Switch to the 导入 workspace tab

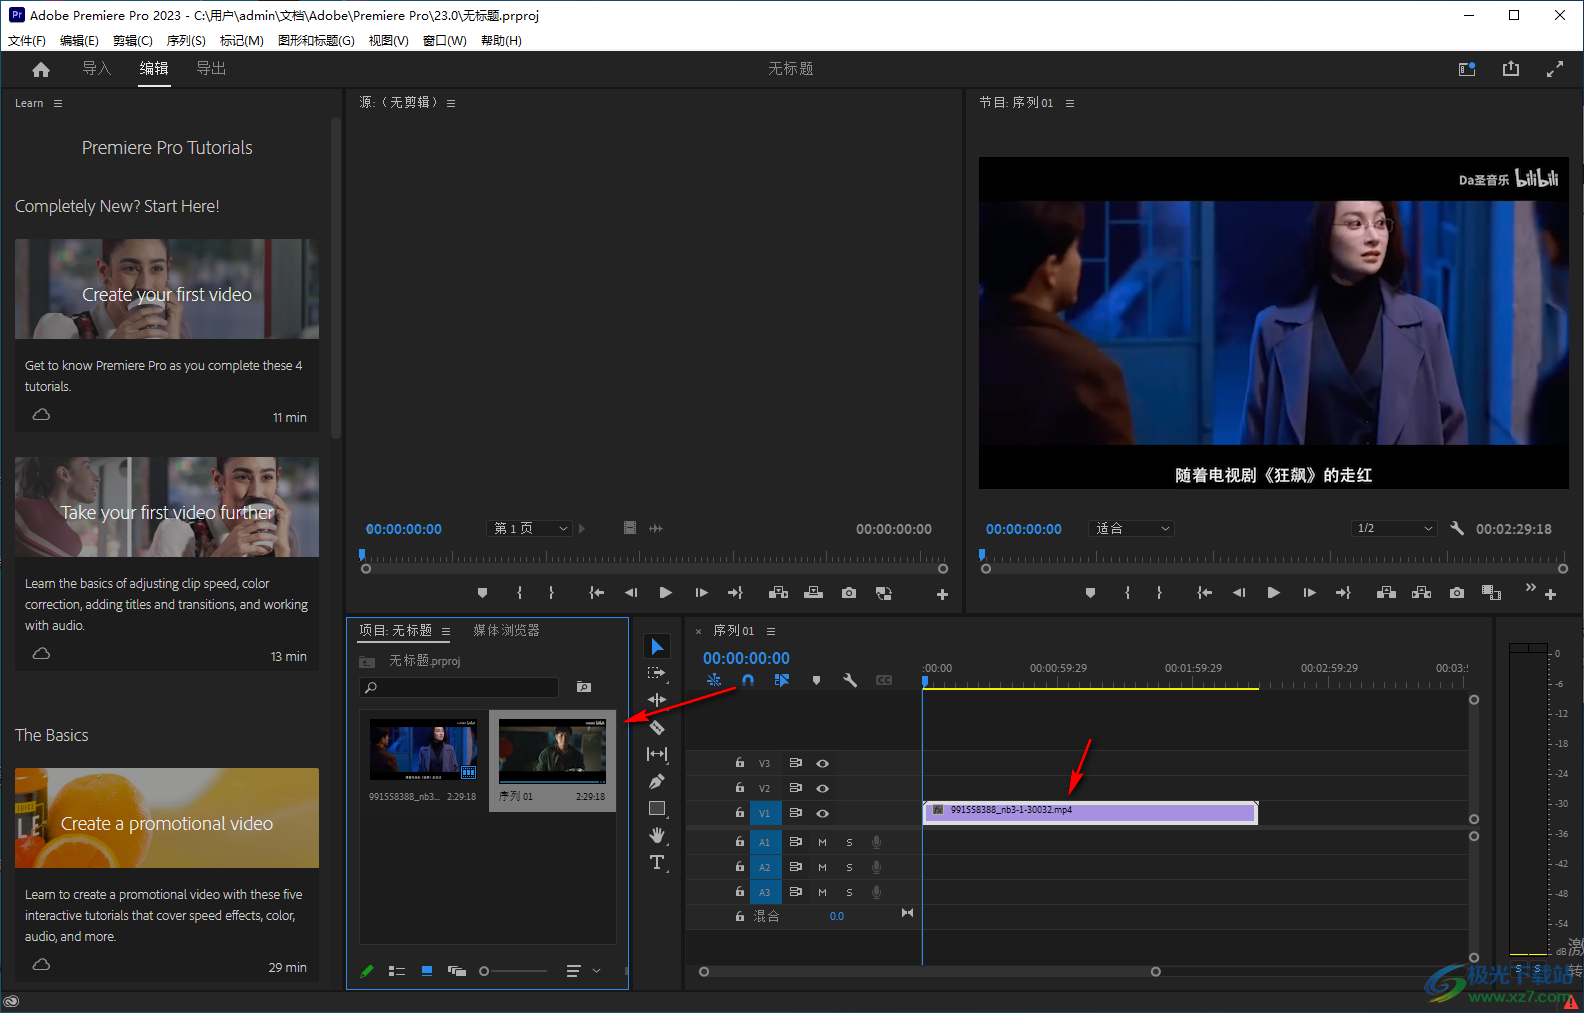tap(96, 68)
